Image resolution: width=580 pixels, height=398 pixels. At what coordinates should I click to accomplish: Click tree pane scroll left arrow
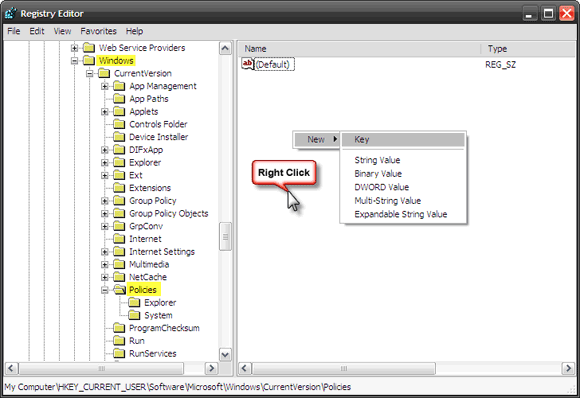point(11,368)
